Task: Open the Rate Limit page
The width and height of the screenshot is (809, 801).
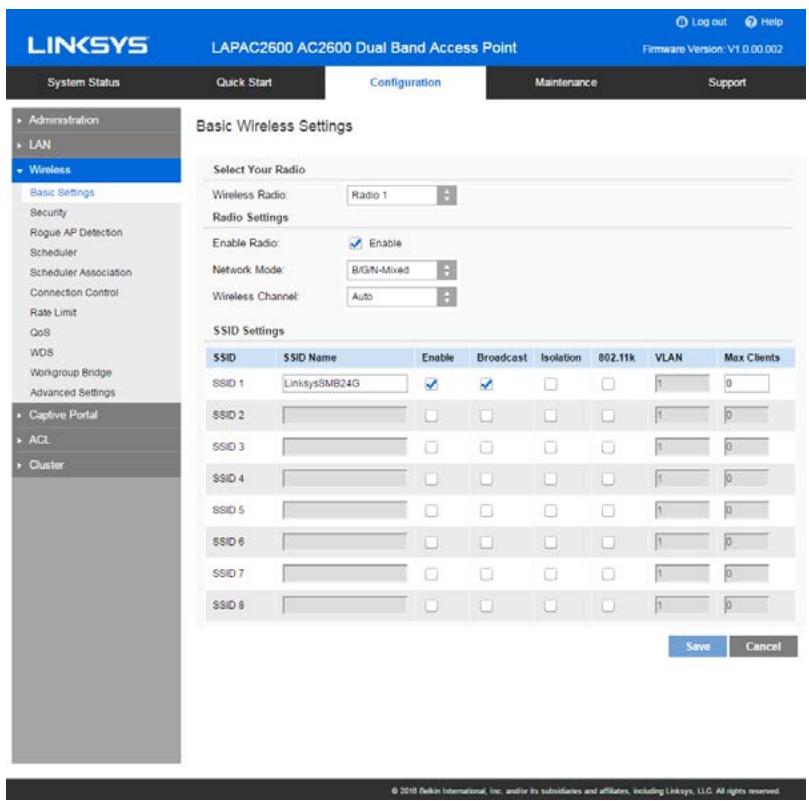Action: point(53,313)
